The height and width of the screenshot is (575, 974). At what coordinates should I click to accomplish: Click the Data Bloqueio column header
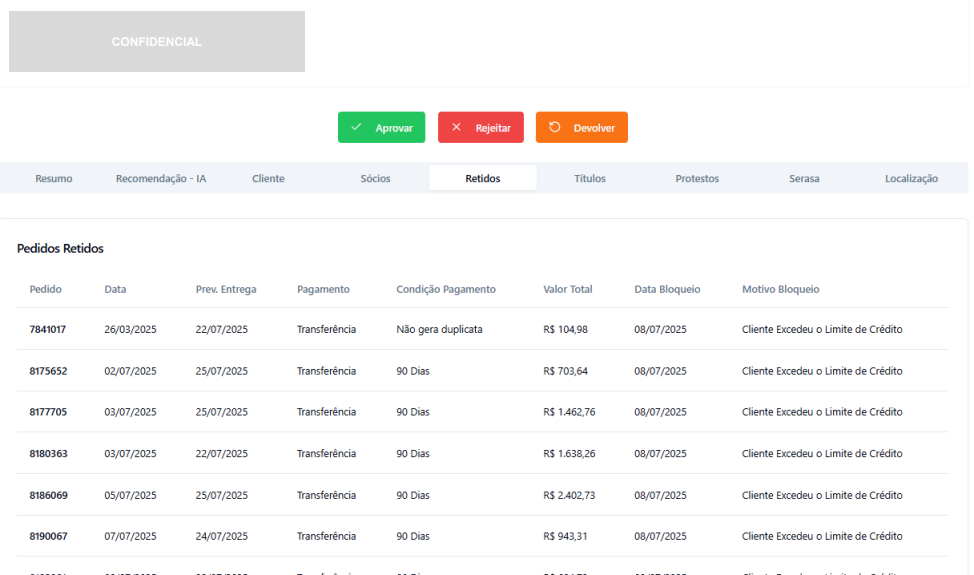coord(667,289)
